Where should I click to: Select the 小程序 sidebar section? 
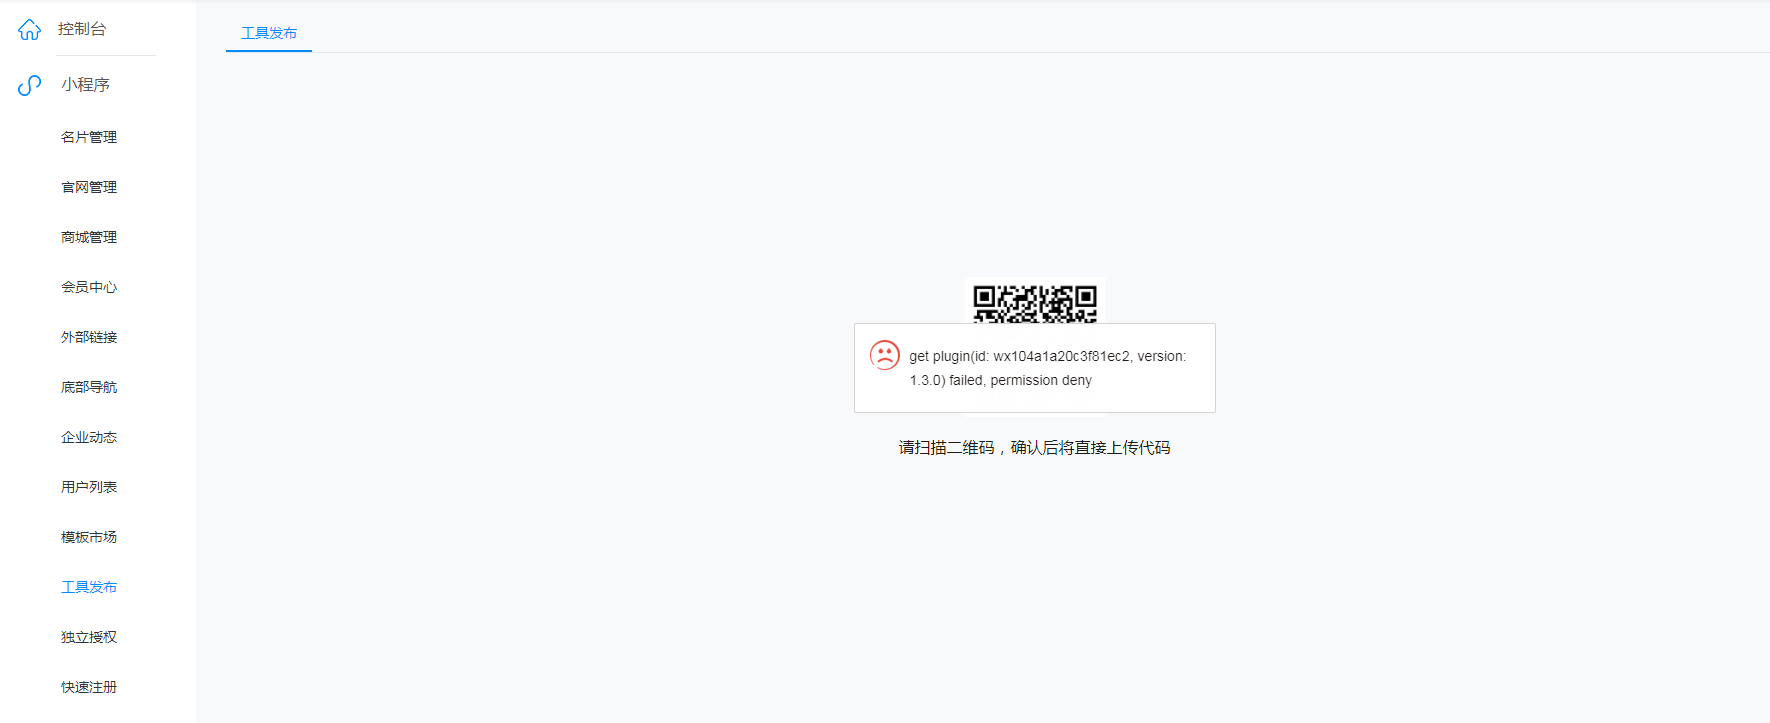click(86, 85)
